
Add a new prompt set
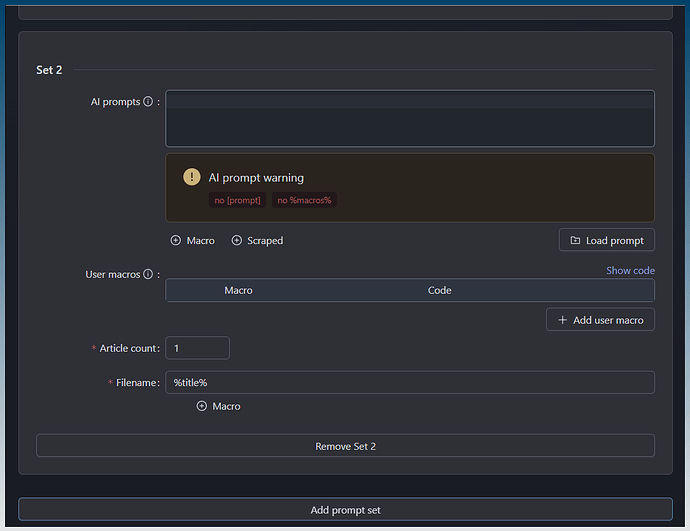pos(345,510)
